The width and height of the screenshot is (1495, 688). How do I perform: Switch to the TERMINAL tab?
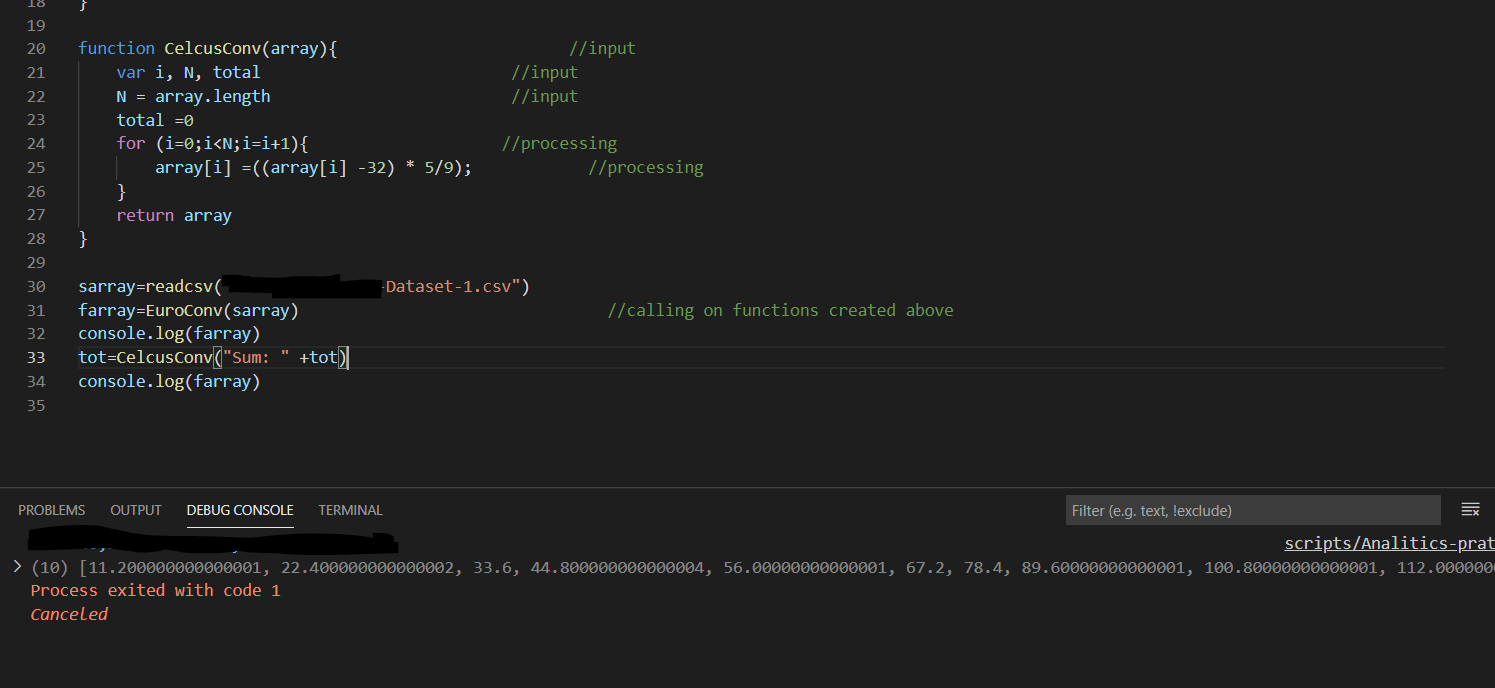[x=350, y=510]
